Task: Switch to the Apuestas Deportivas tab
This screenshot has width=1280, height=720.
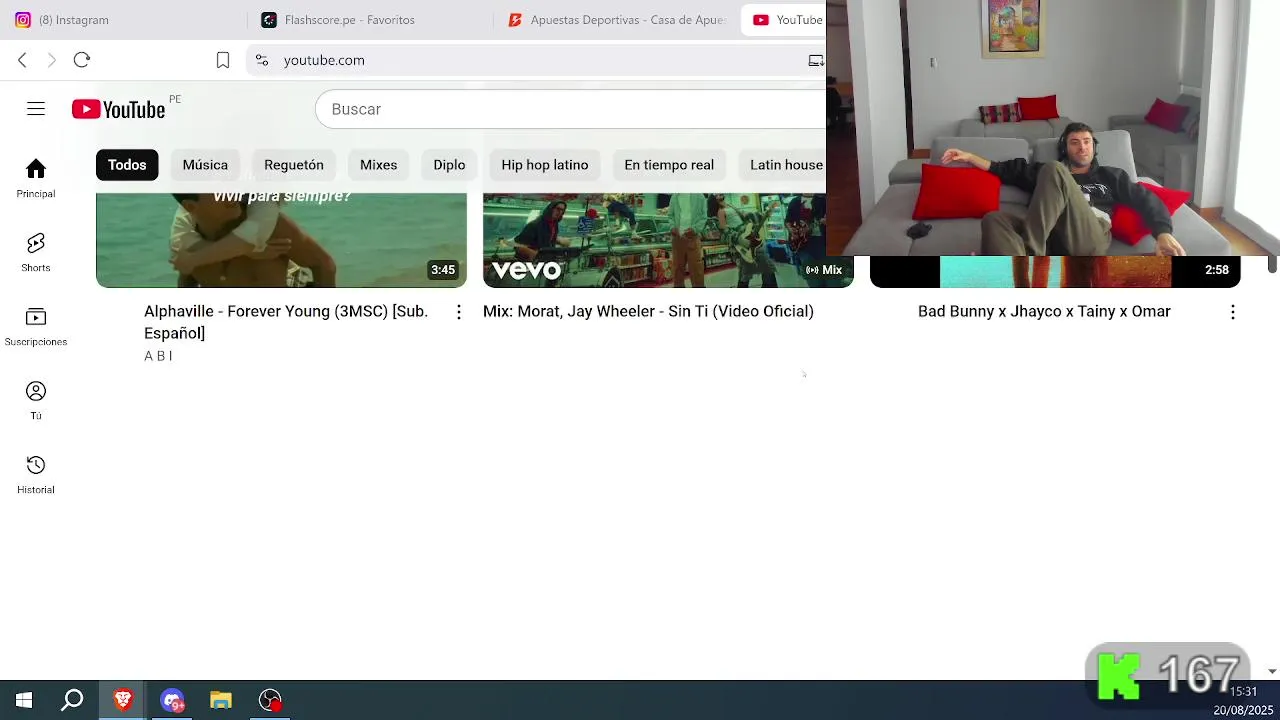Action: [616, 20]
